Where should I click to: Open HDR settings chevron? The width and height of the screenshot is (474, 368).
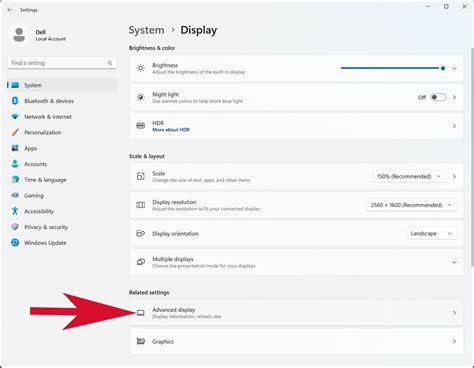tap(454, 126)
